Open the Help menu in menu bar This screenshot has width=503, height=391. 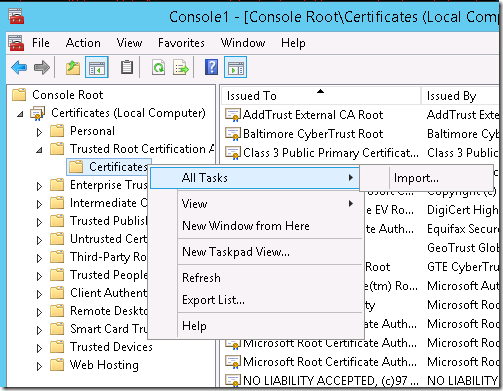[x=293, y=43]
